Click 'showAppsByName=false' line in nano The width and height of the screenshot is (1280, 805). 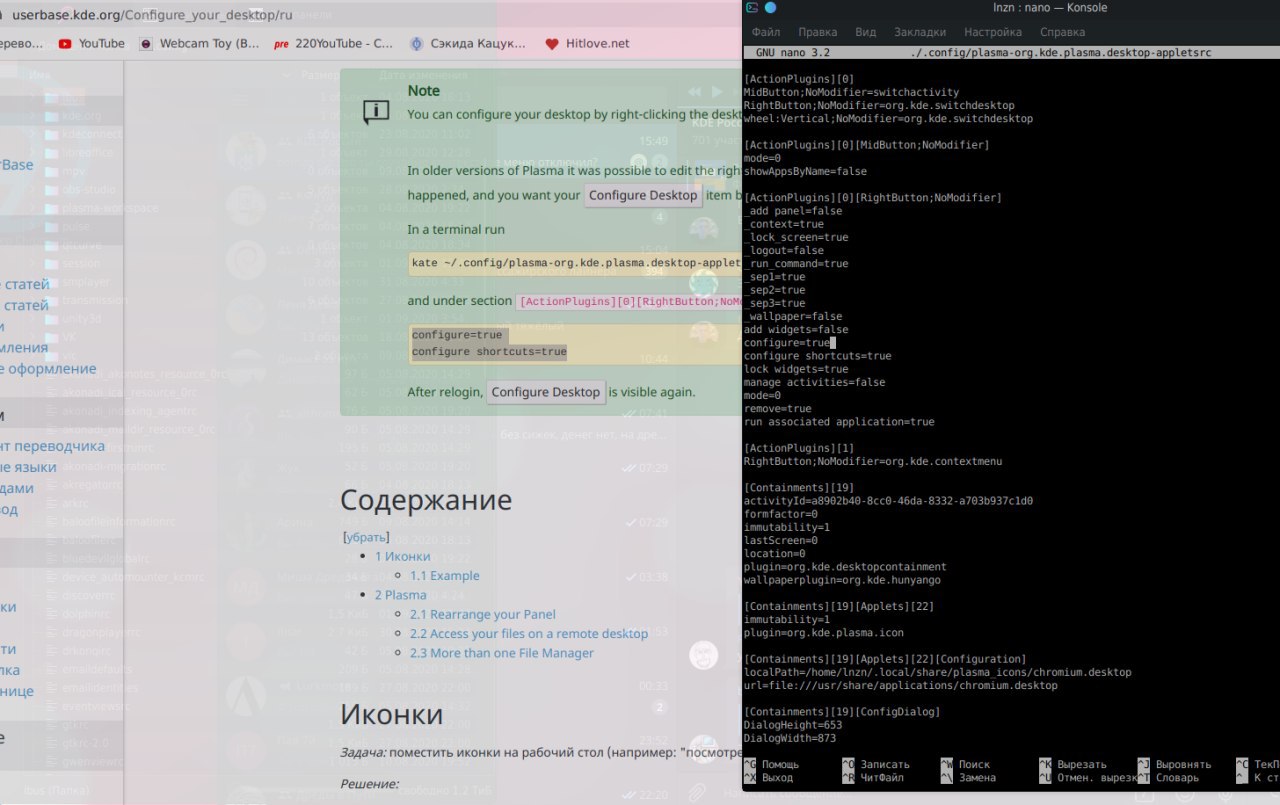805,171
